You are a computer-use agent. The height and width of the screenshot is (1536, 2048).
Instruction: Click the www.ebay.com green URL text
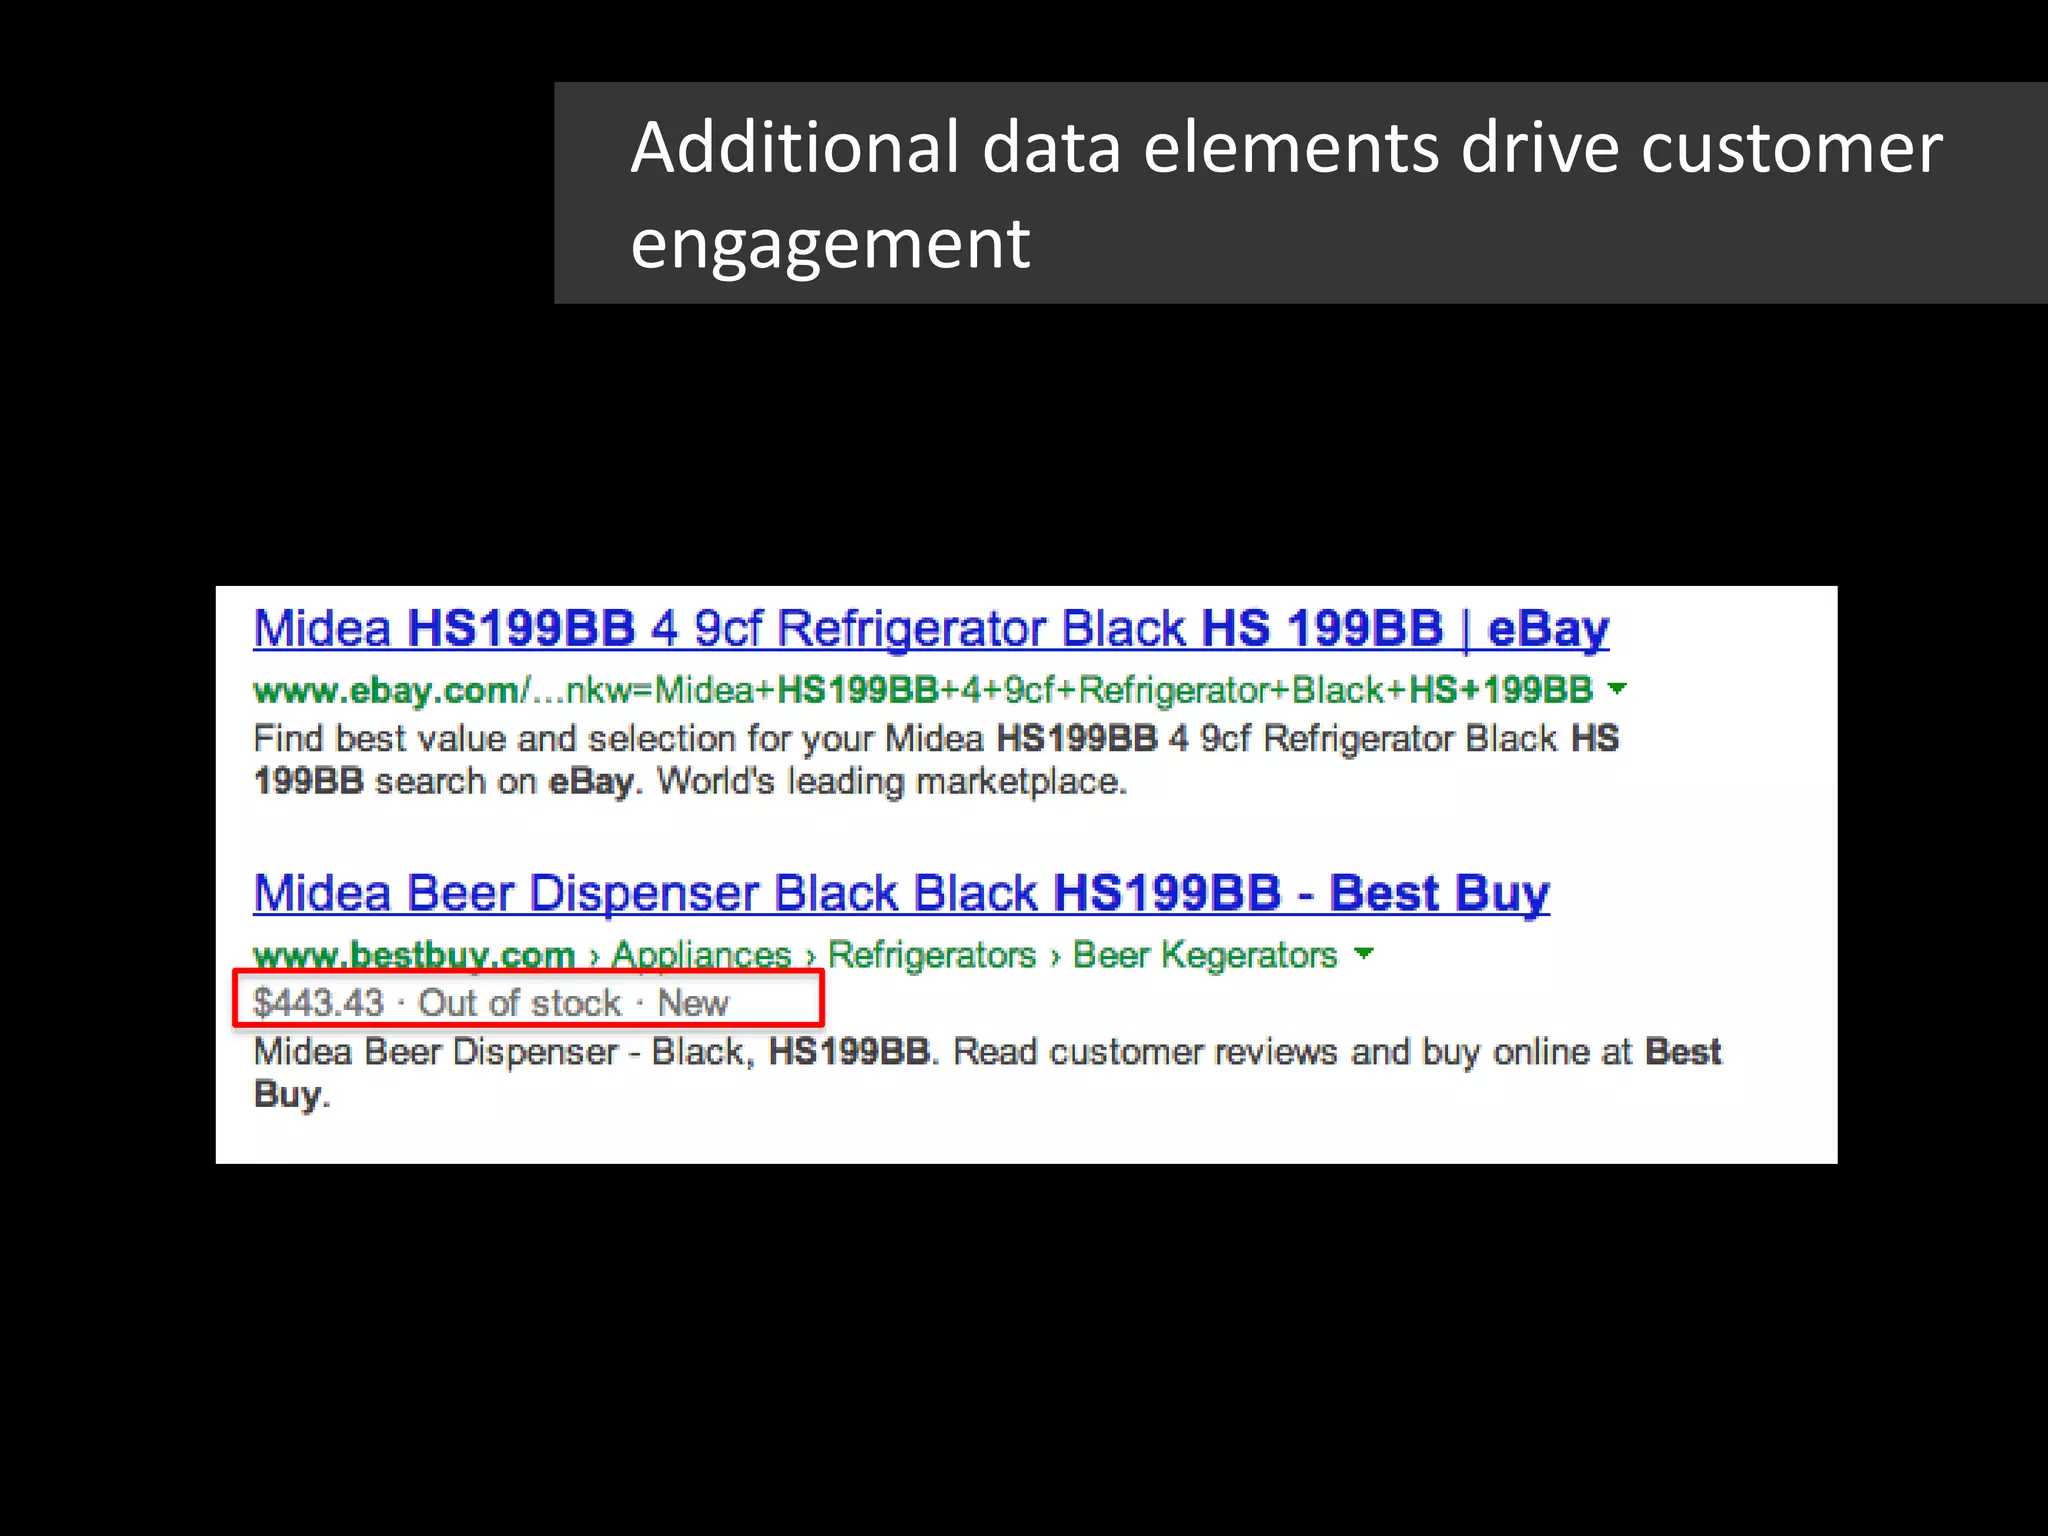tap(923, 690)
